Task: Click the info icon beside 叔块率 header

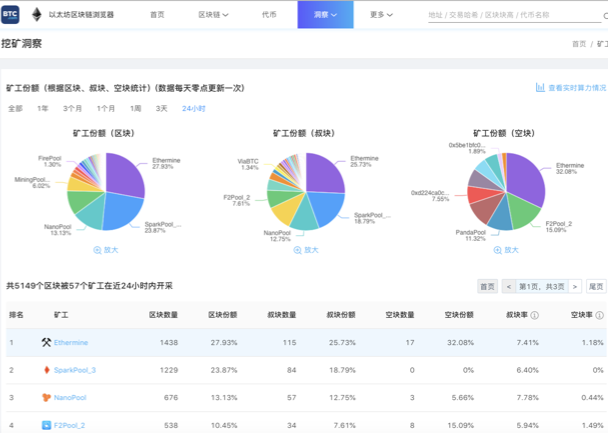Action: [x=534, y=315]
